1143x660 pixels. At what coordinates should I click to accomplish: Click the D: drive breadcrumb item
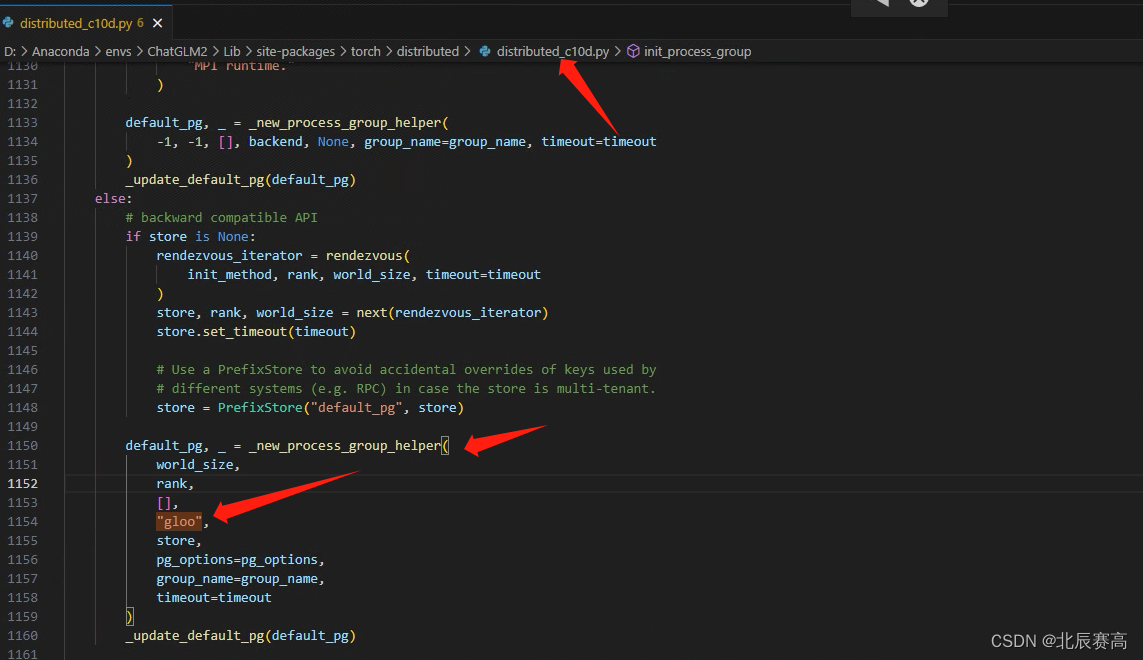point(10,51)
